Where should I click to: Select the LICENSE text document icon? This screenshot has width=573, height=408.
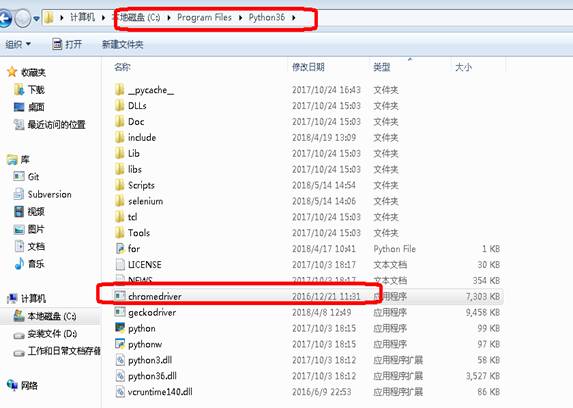pos(120,264)
